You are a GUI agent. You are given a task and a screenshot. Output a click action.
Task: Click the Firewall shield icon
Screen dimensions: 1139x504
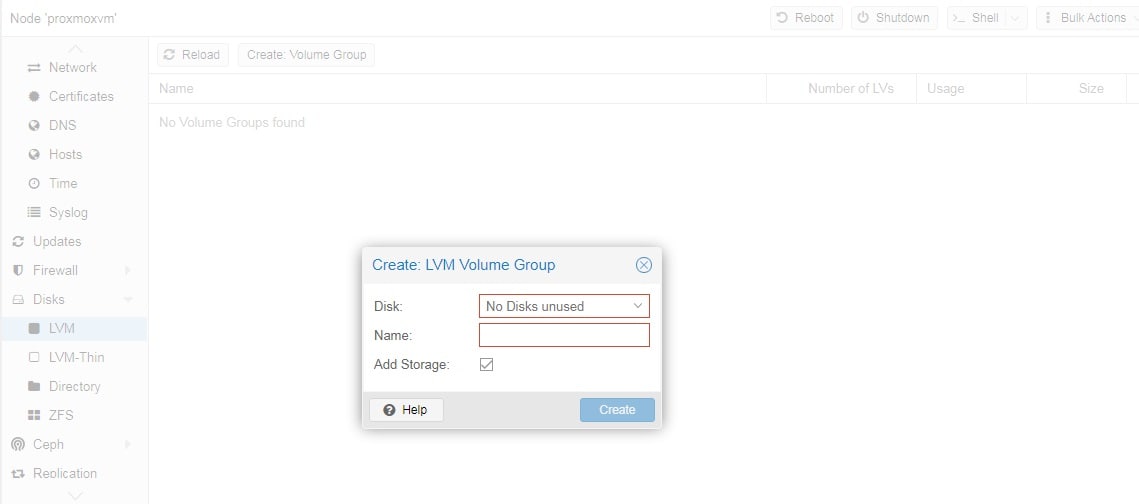pos(18,270)
